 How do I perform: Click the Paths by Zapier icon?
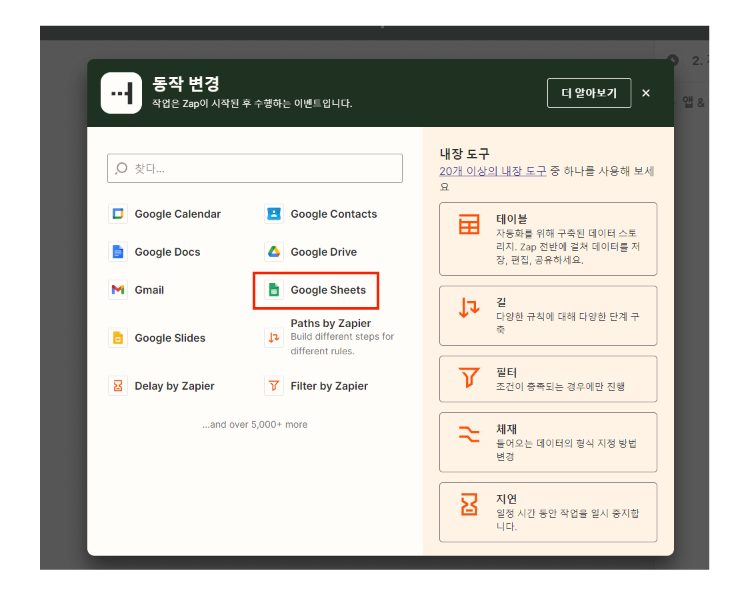pos(274,338)
